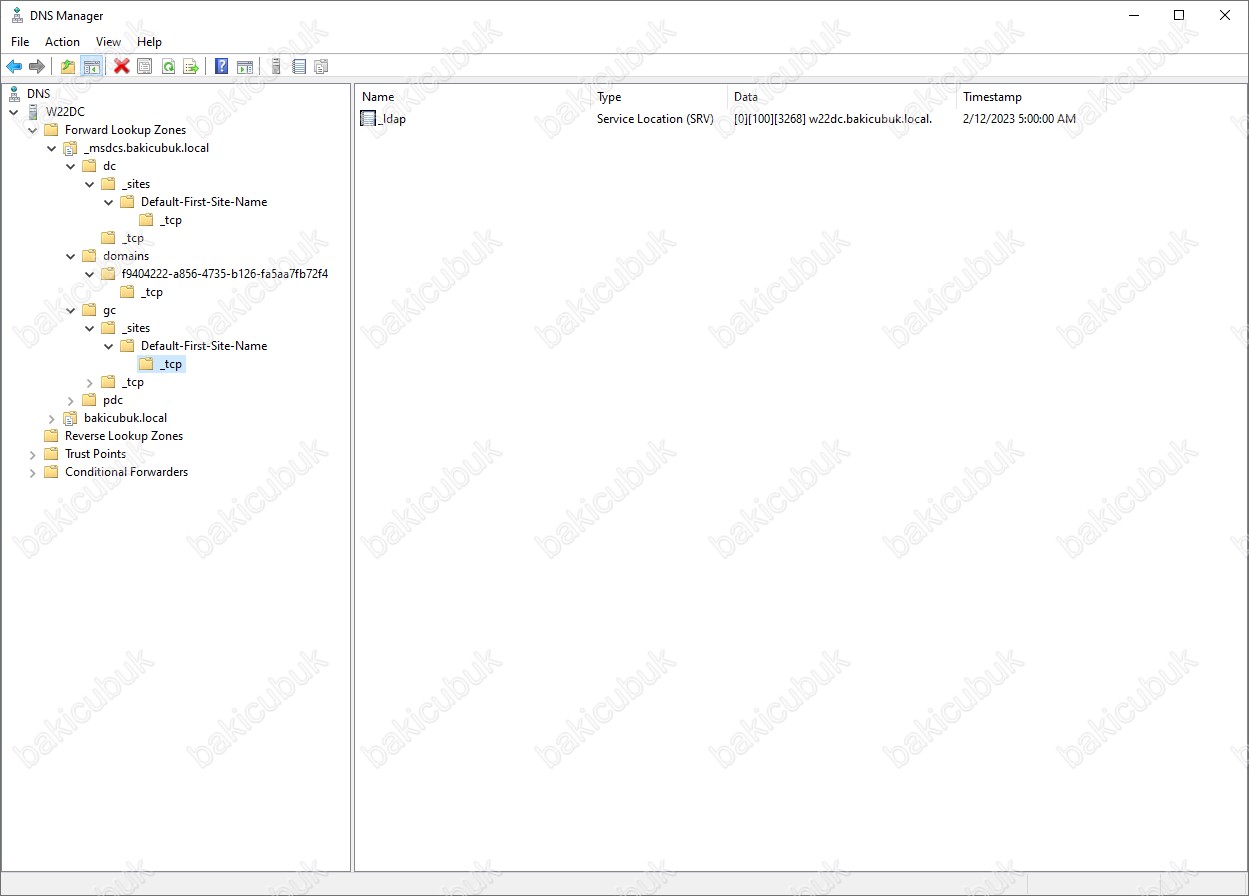Toggle Show/Hide Action Pane toolbar icon

(x=245, y=67)
